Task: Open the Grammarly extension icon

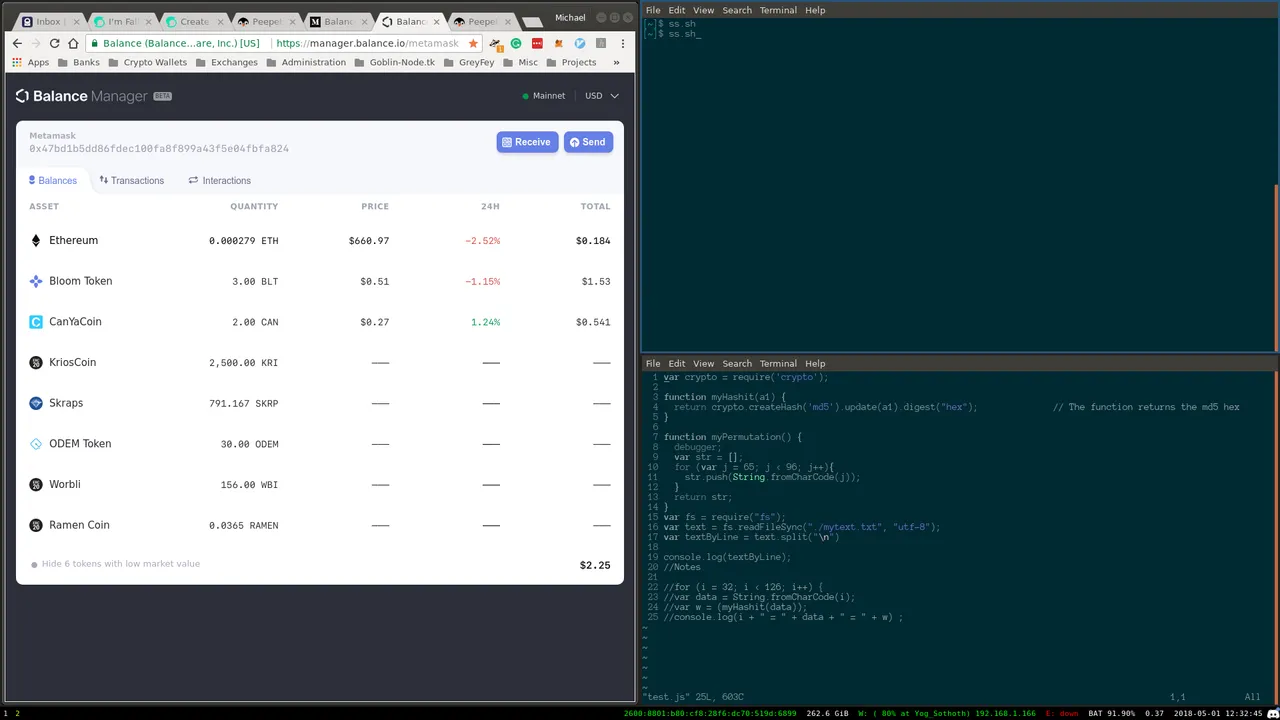Action: pyautogui.click(x=516, y=43)
